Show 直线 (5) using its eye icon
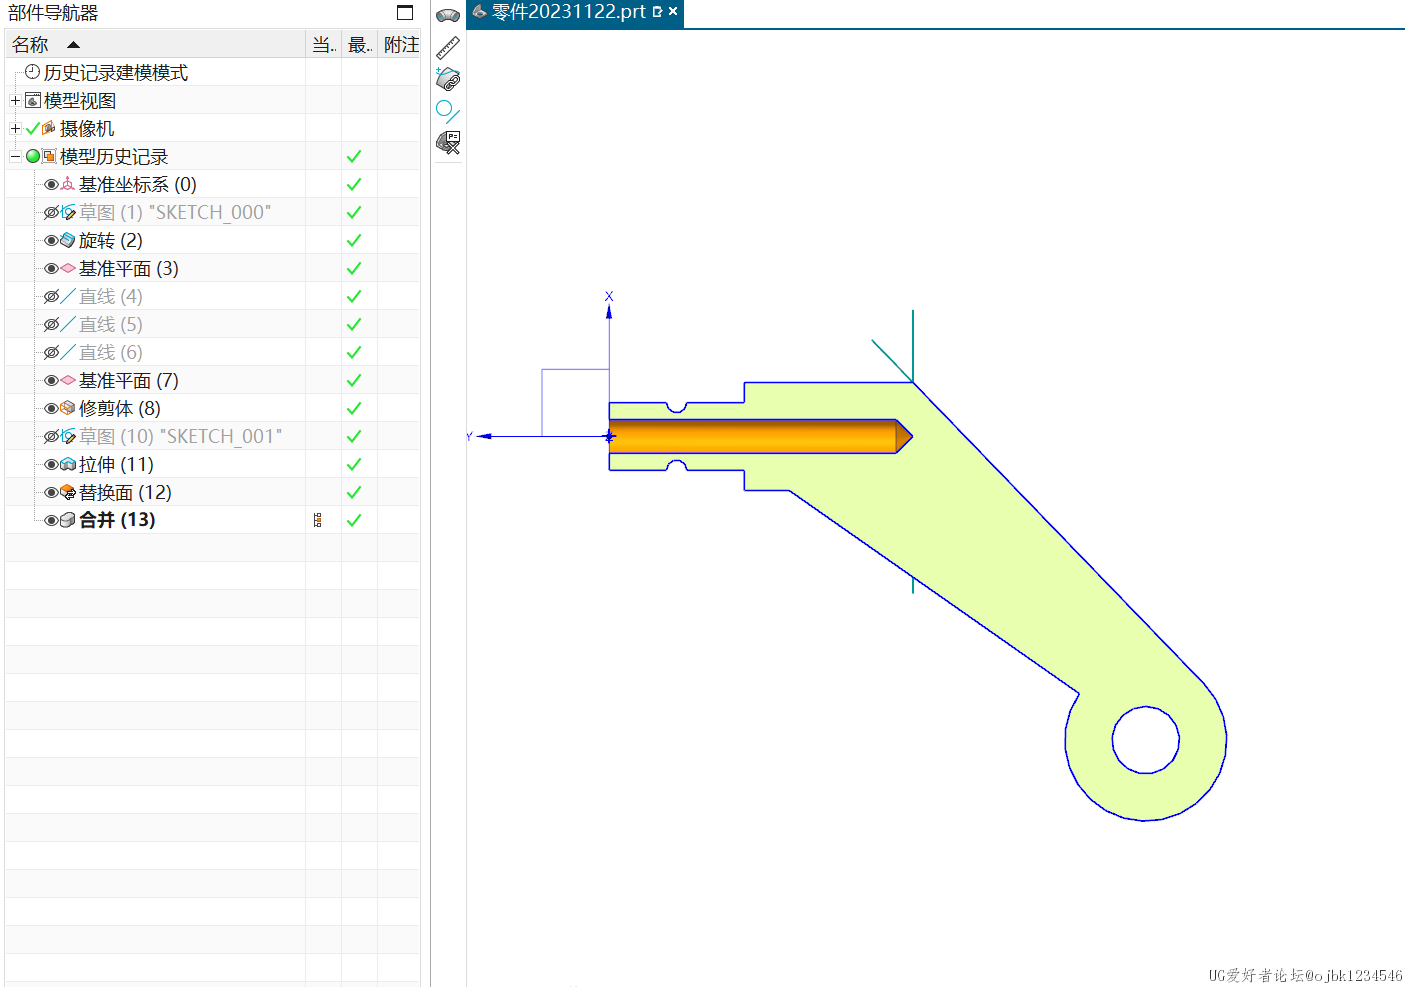Screen dimensions: 1405x987 point(51,325)
